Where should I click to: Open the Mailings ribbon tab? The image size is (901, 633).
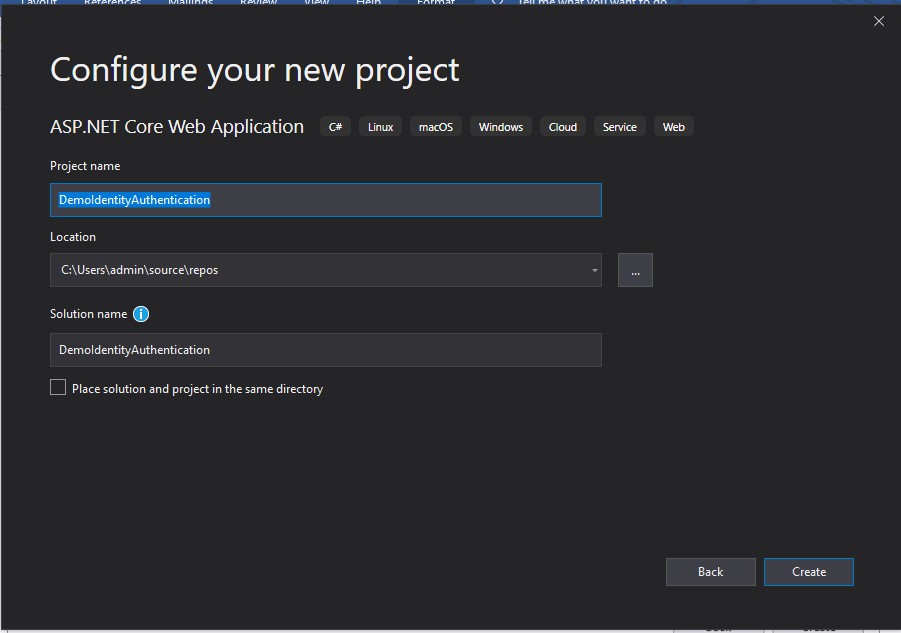click(x=190, y=3)
